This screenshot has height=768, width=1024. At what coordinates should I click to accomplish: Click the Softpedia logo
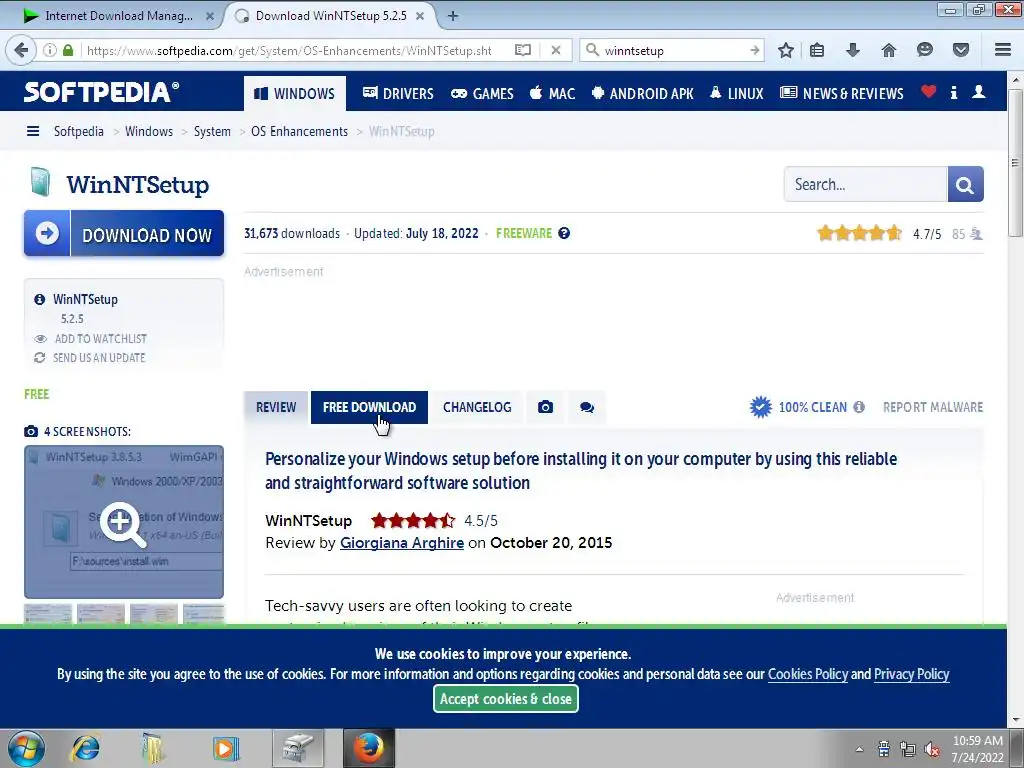point(101,91)
